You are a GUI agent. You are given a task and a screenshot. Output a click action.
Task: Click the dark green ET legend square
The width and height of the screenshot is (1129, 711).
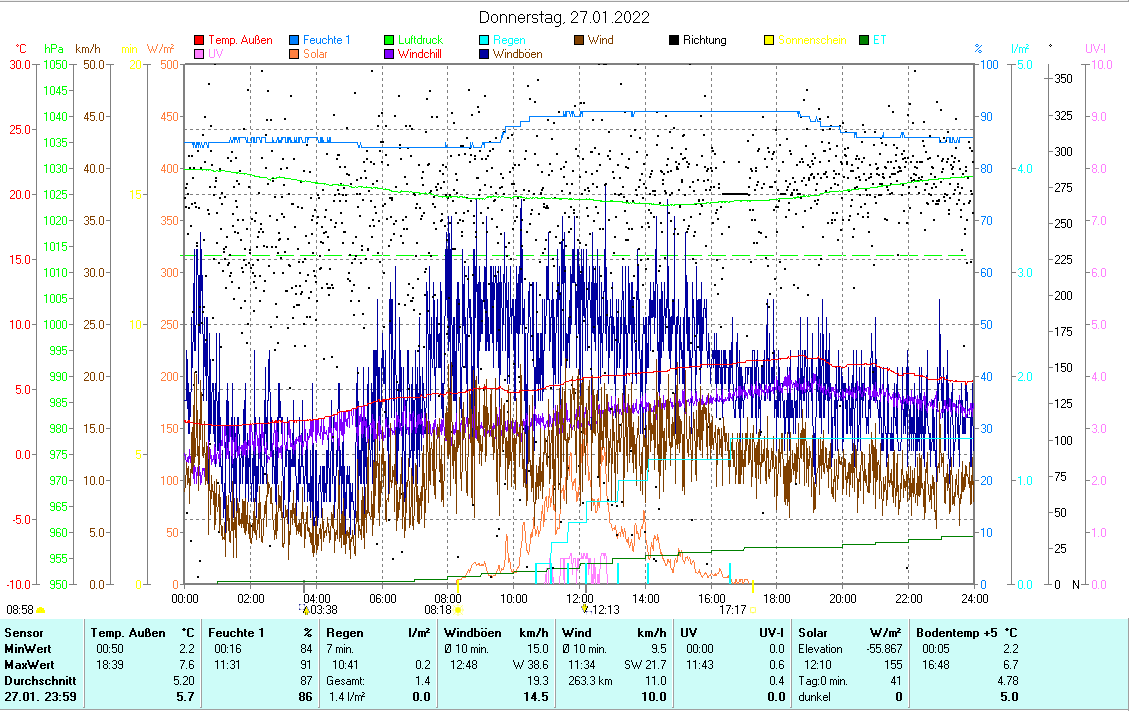point(865,40)
